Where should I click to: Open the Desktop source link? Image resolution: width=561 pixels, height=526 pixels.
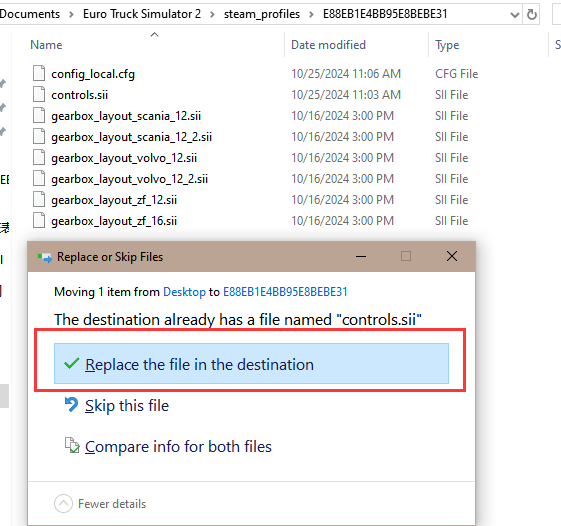(184, 292)
